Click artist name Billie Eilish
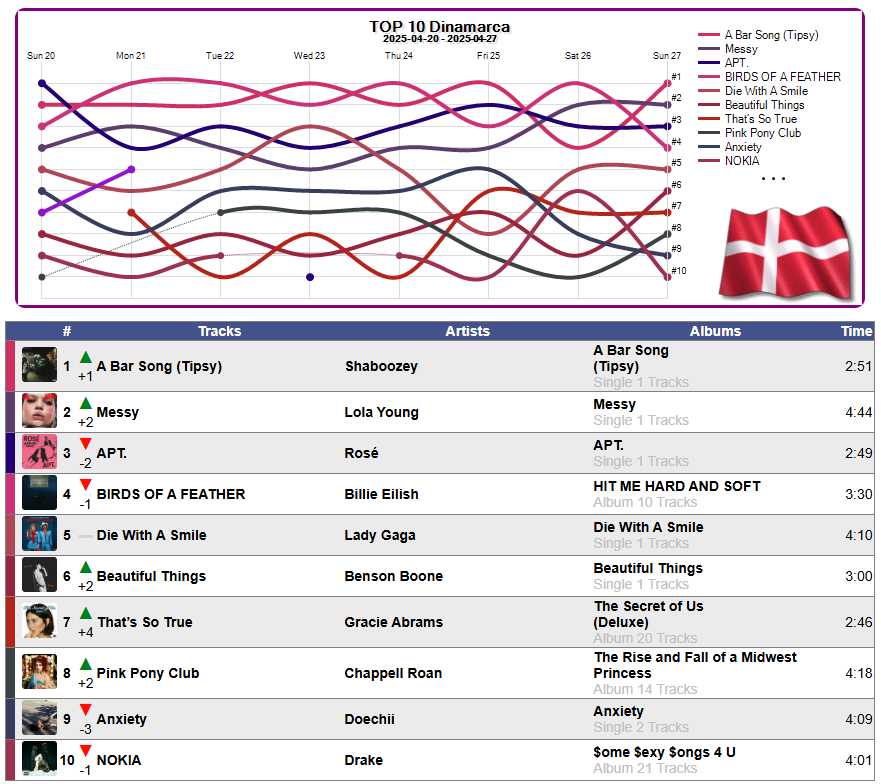The width and height of the screenshot is (881, 784). pos(382,494)
